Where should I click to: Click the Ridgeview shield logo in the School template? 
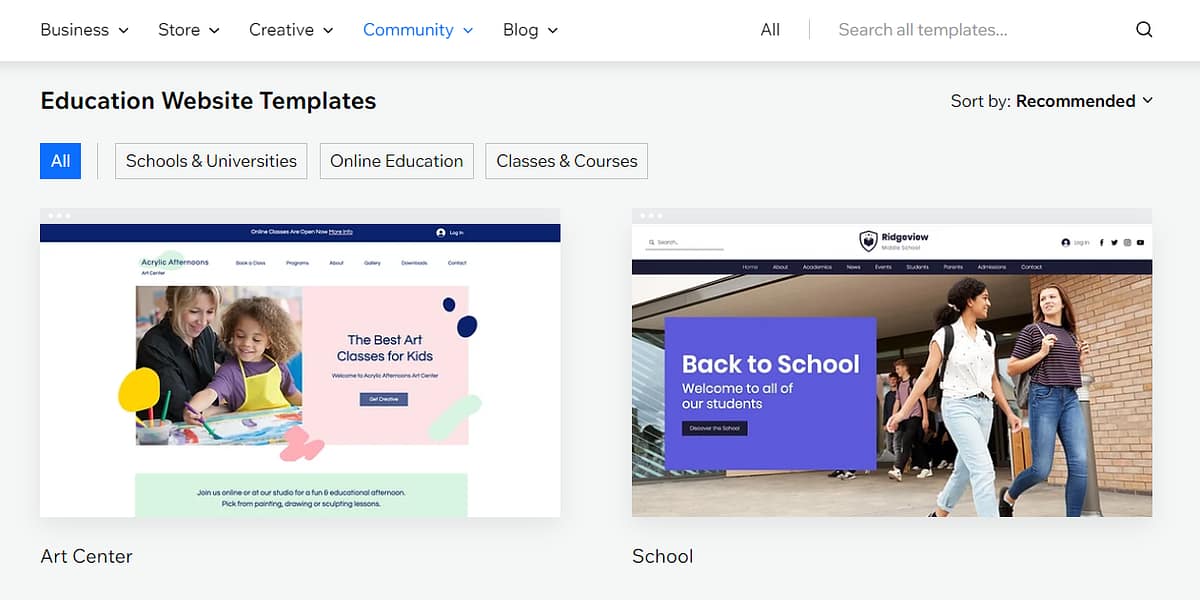pyautogui.click(x=867, y=239)
